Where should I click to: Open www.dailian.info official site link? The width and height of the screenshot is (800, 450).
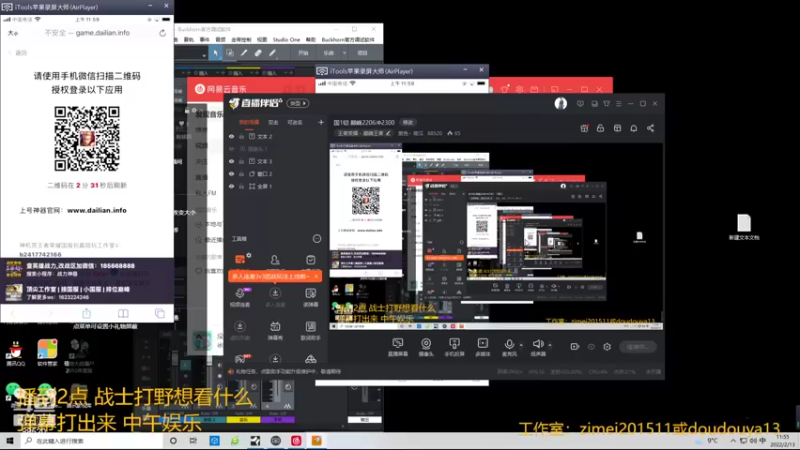96,210
